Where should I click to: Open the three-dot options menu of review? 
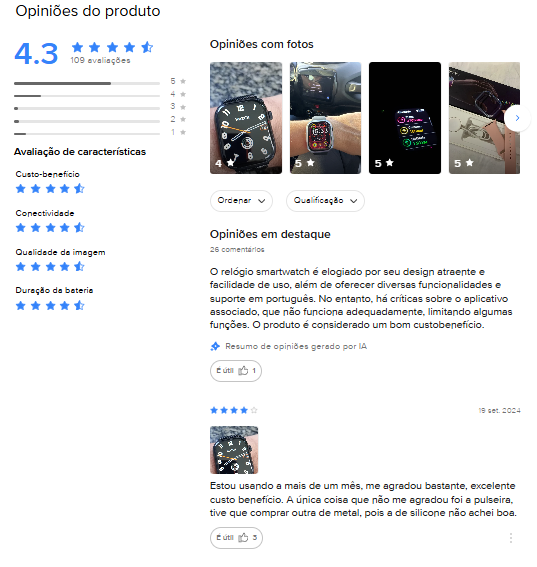tap(511, 538)
